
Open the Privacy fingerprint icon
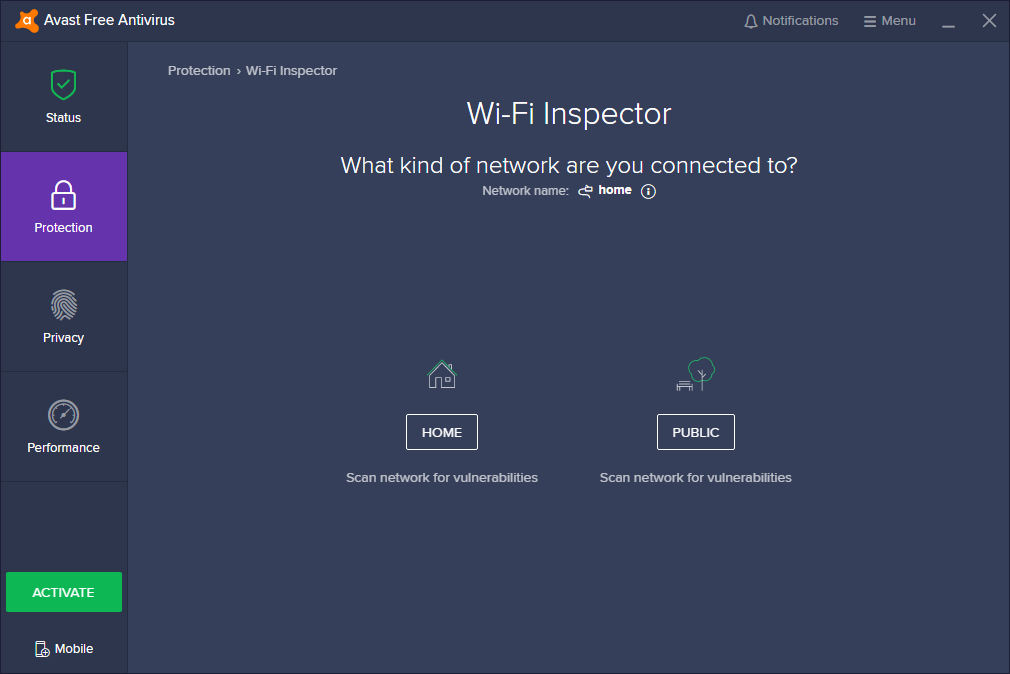(x=63, y=305)
